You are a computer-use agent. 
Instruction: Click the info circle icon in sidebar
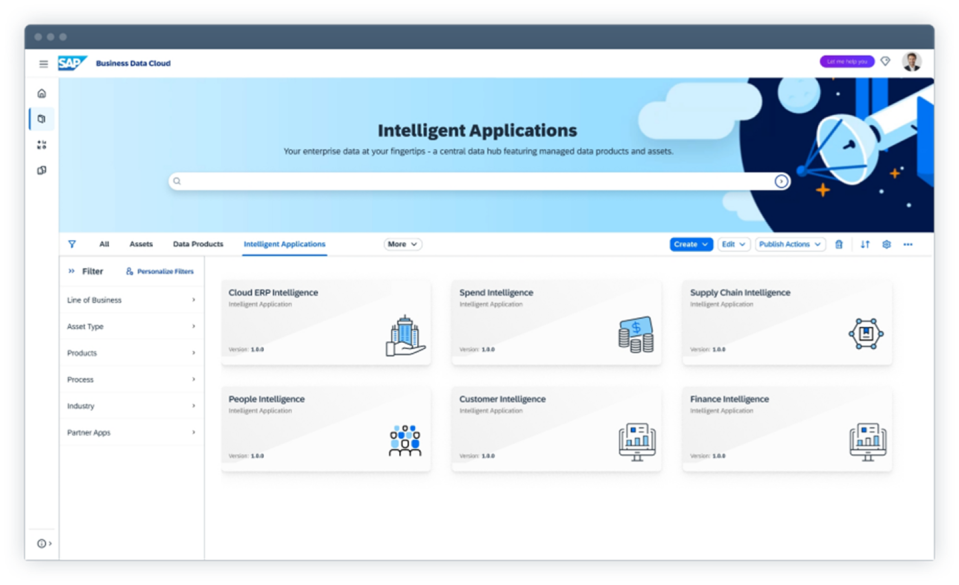[x=42, y=543]
